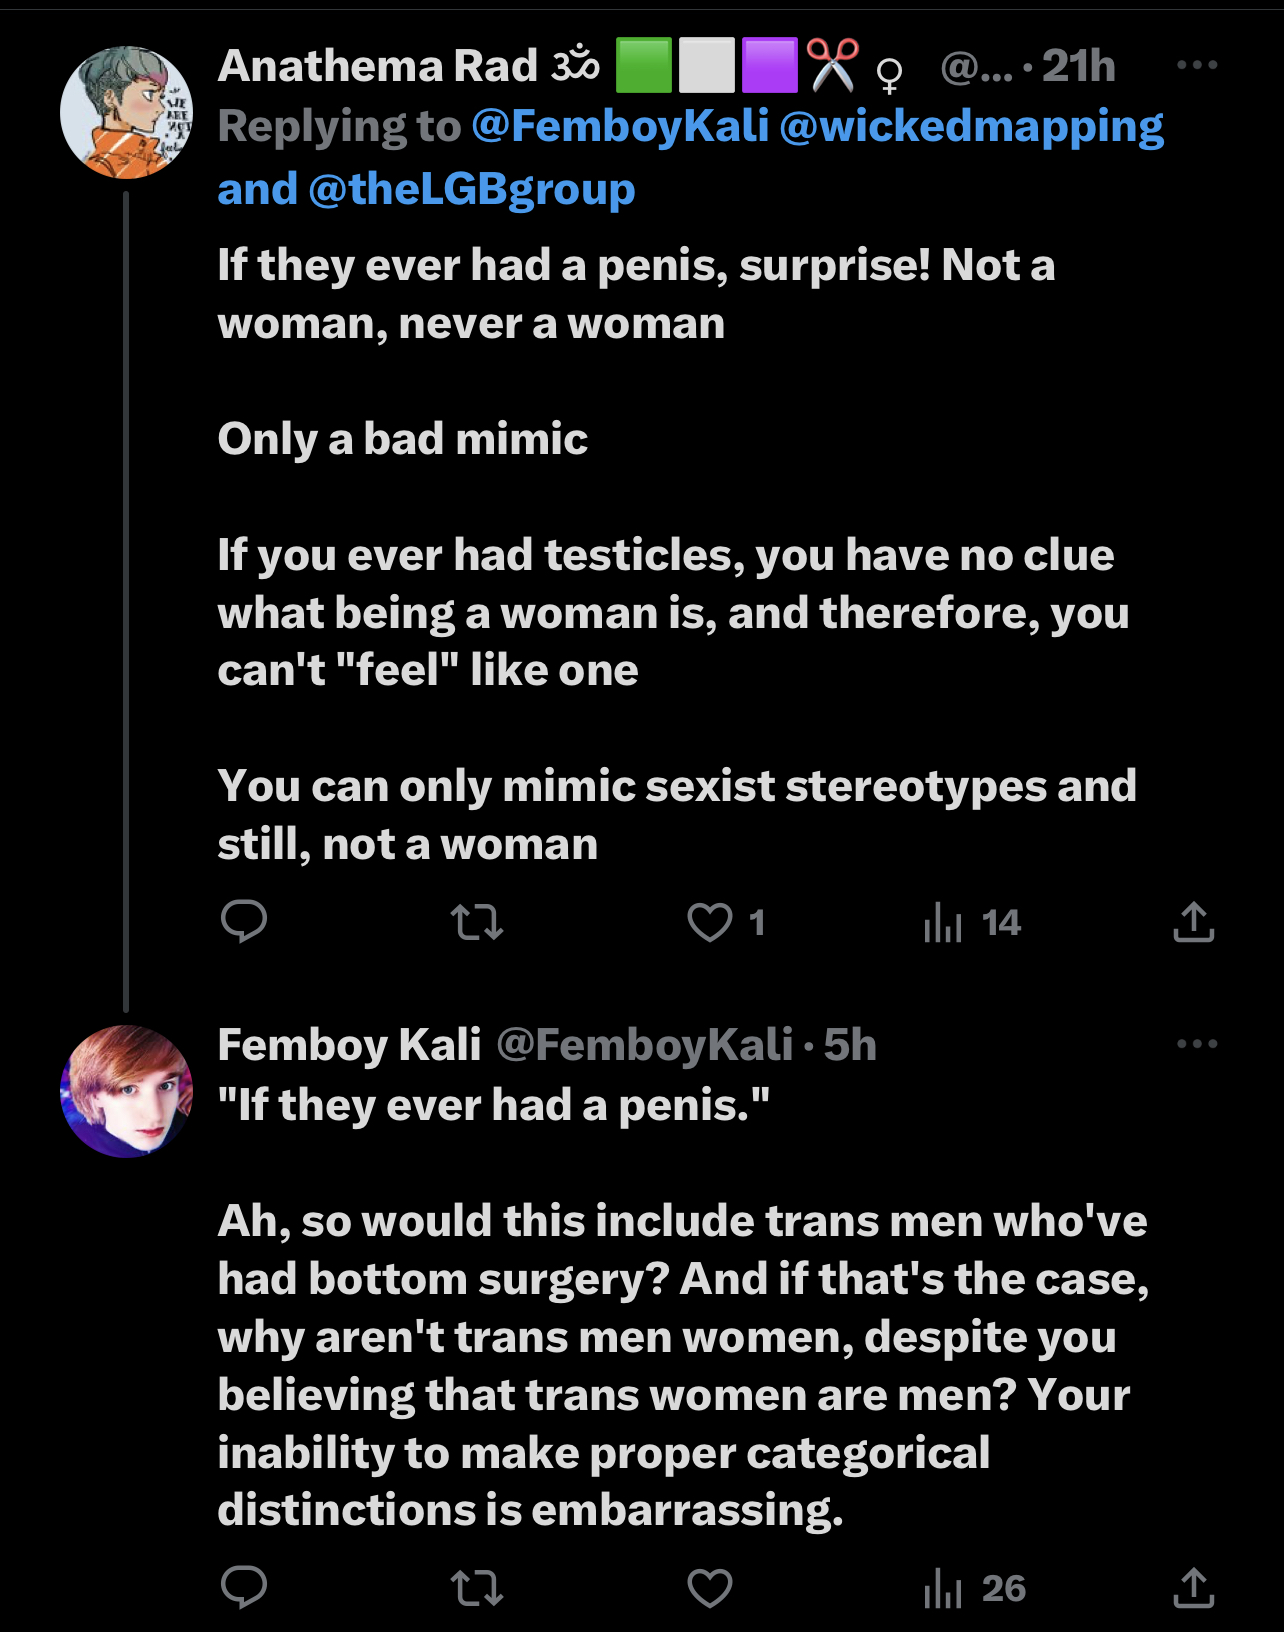View analytics showing 14 views
Image resolution: width=1284 pixels, height=1632 pixels.
click(x=972, y=922)
